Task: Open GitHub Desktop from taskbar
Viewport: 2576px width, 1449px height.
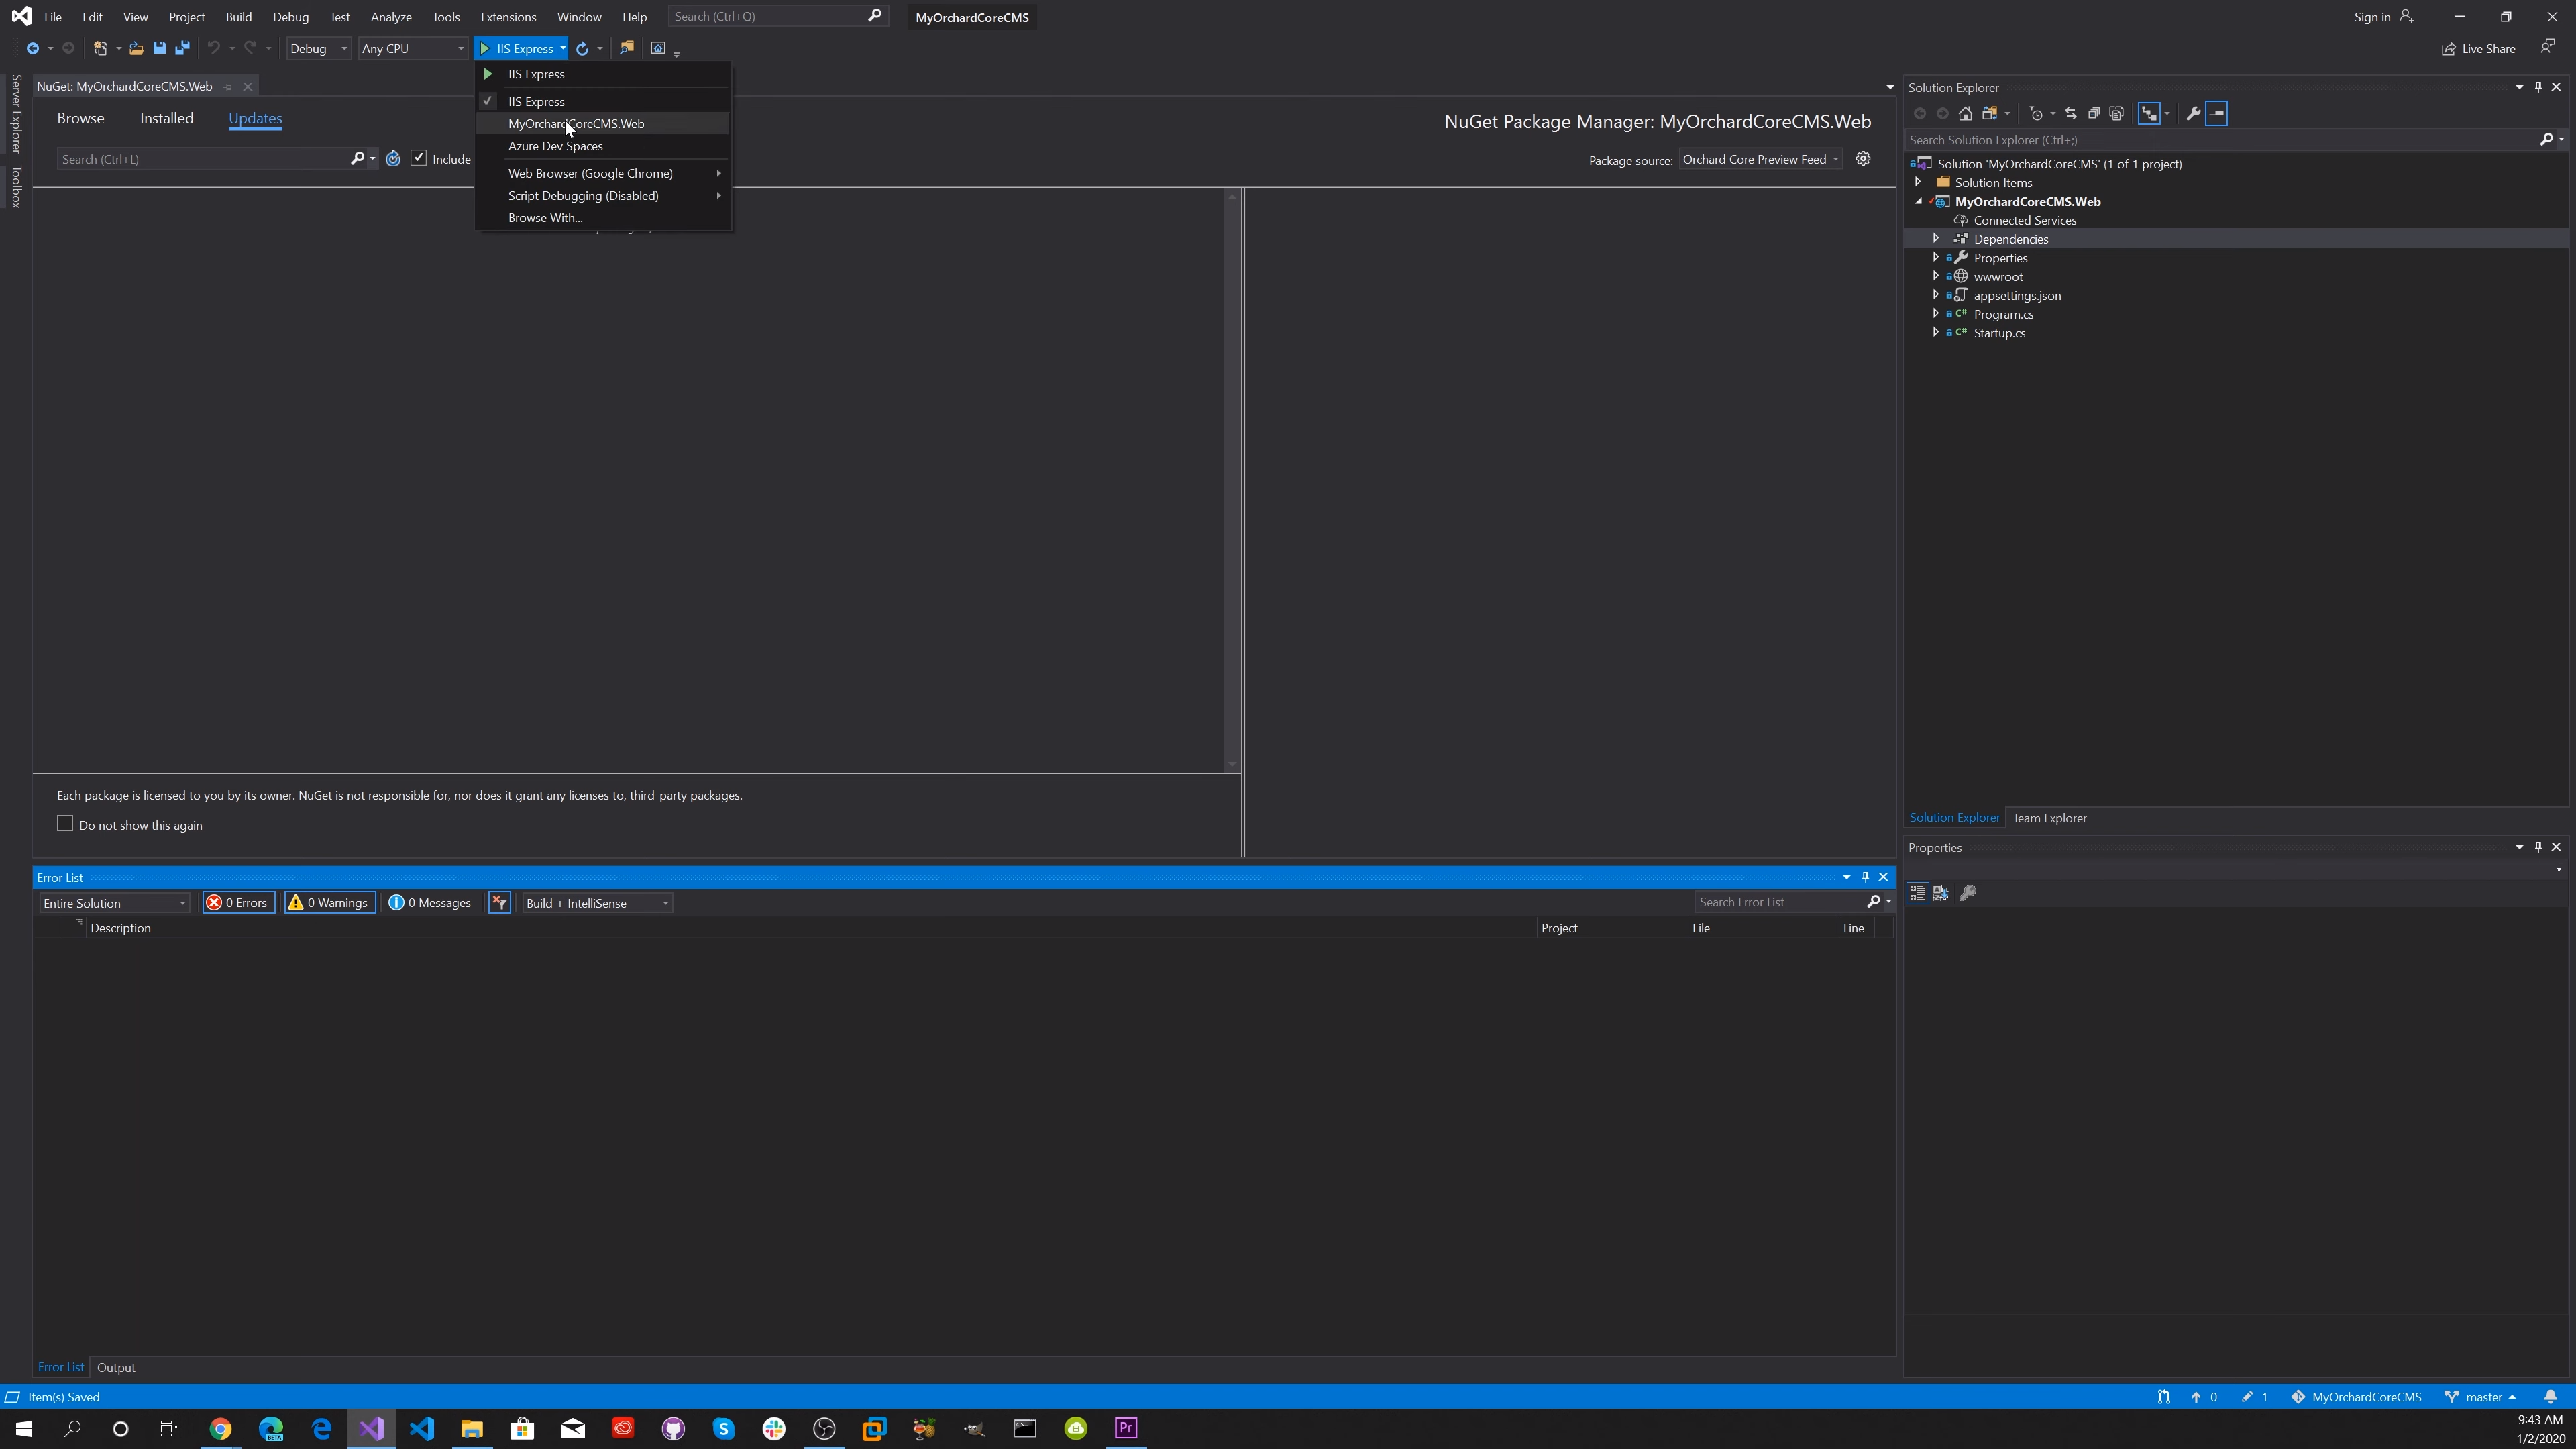Action: 673,1428
